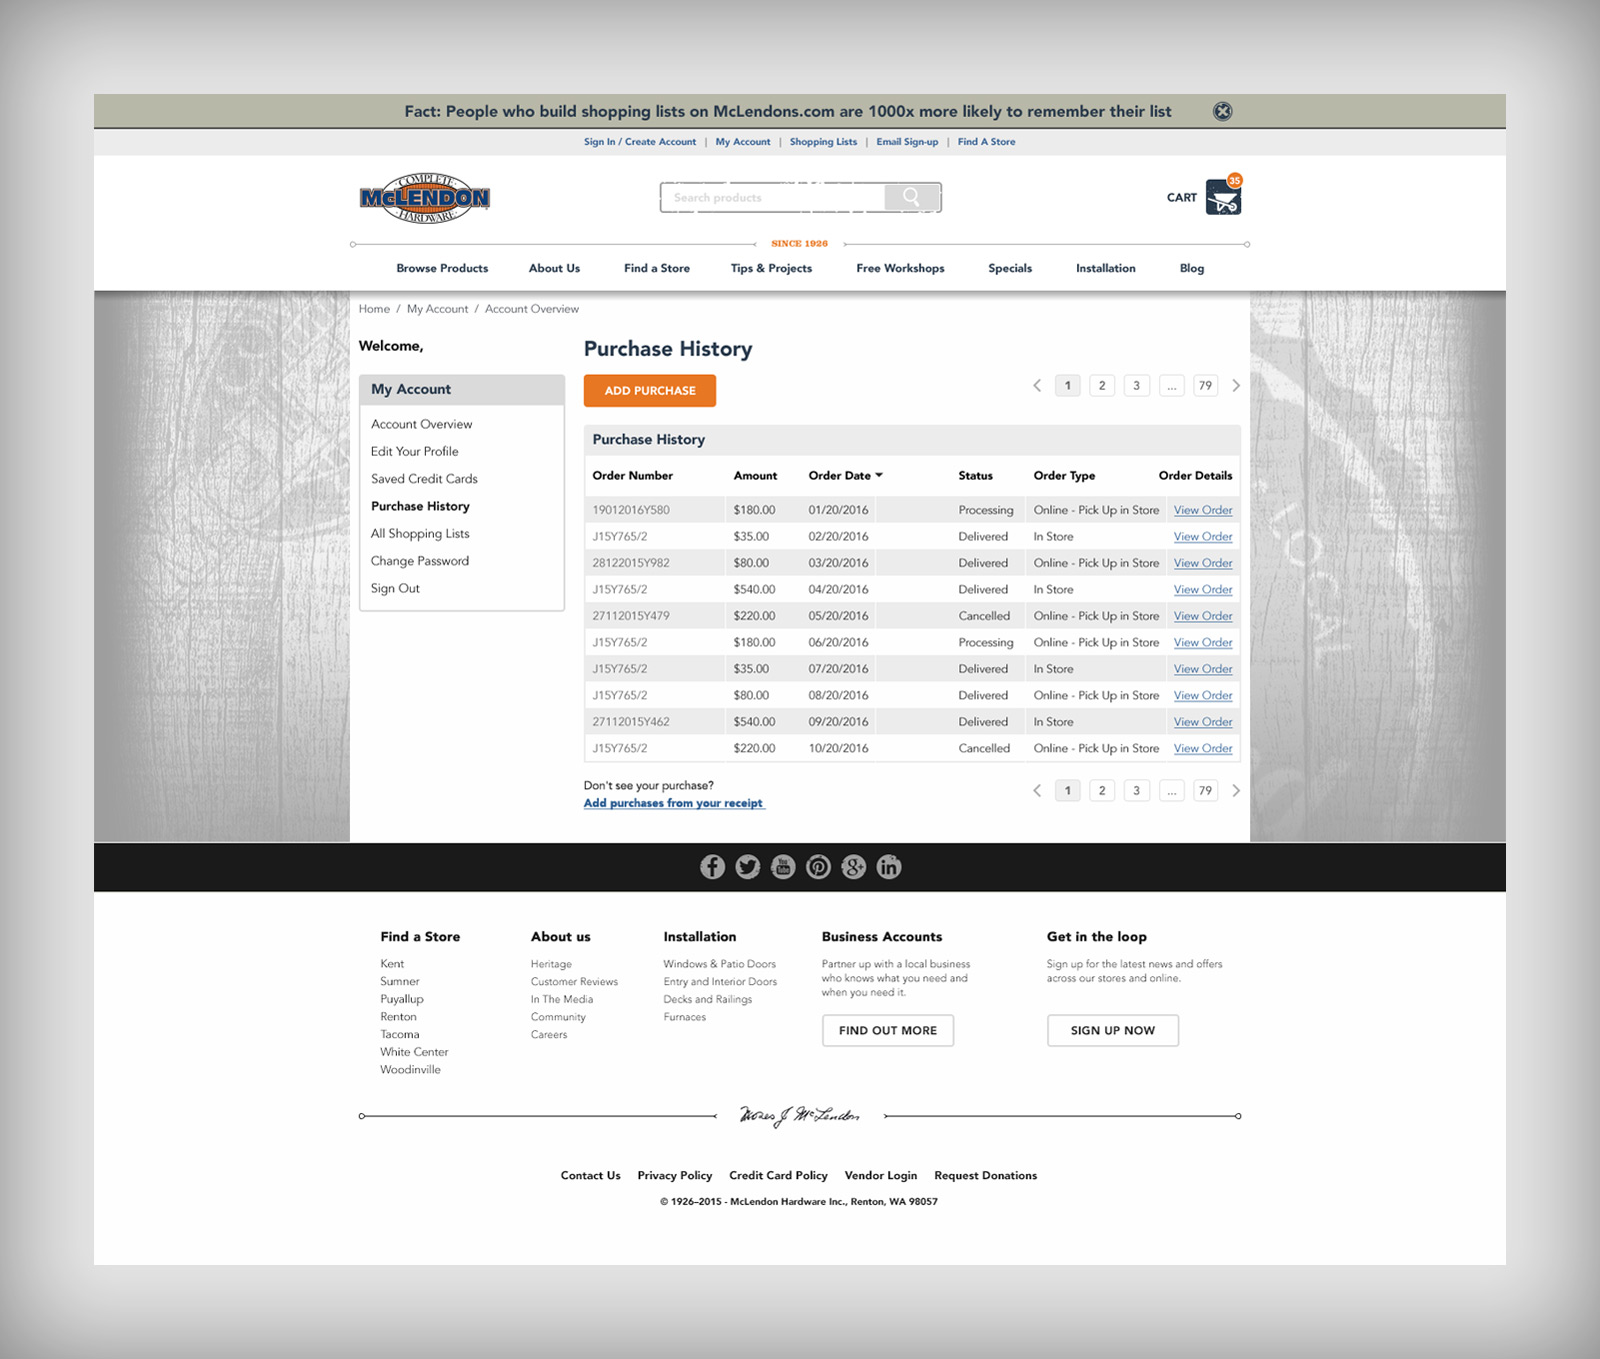Go to McLendon Hardware logo home
The image size is (1600, 1359).
coord(425,198)
